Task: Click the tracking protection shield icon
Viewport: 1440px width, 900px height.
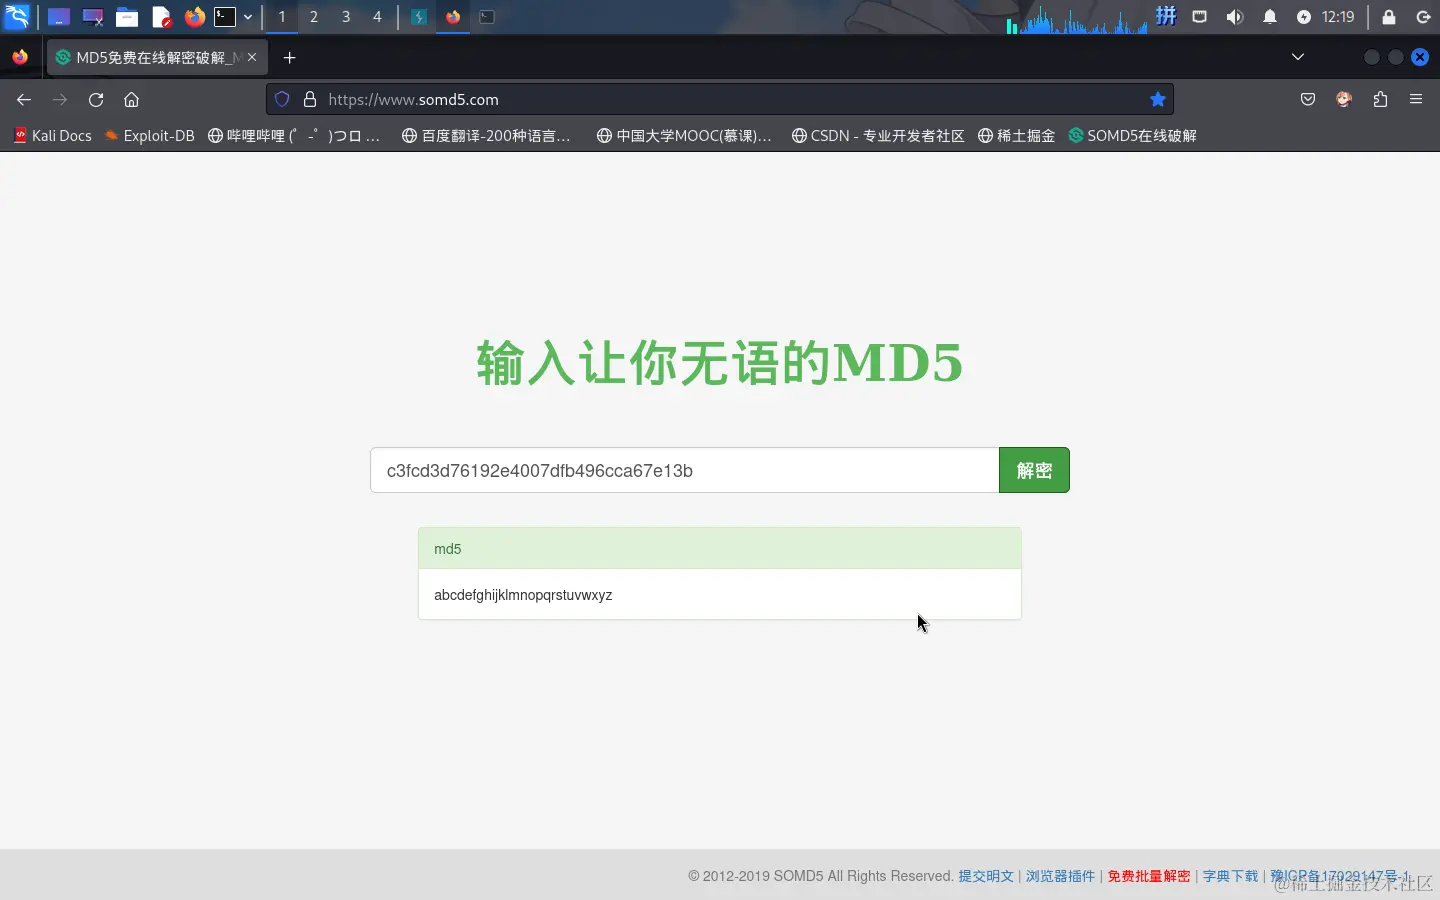Action: [282, 99]
